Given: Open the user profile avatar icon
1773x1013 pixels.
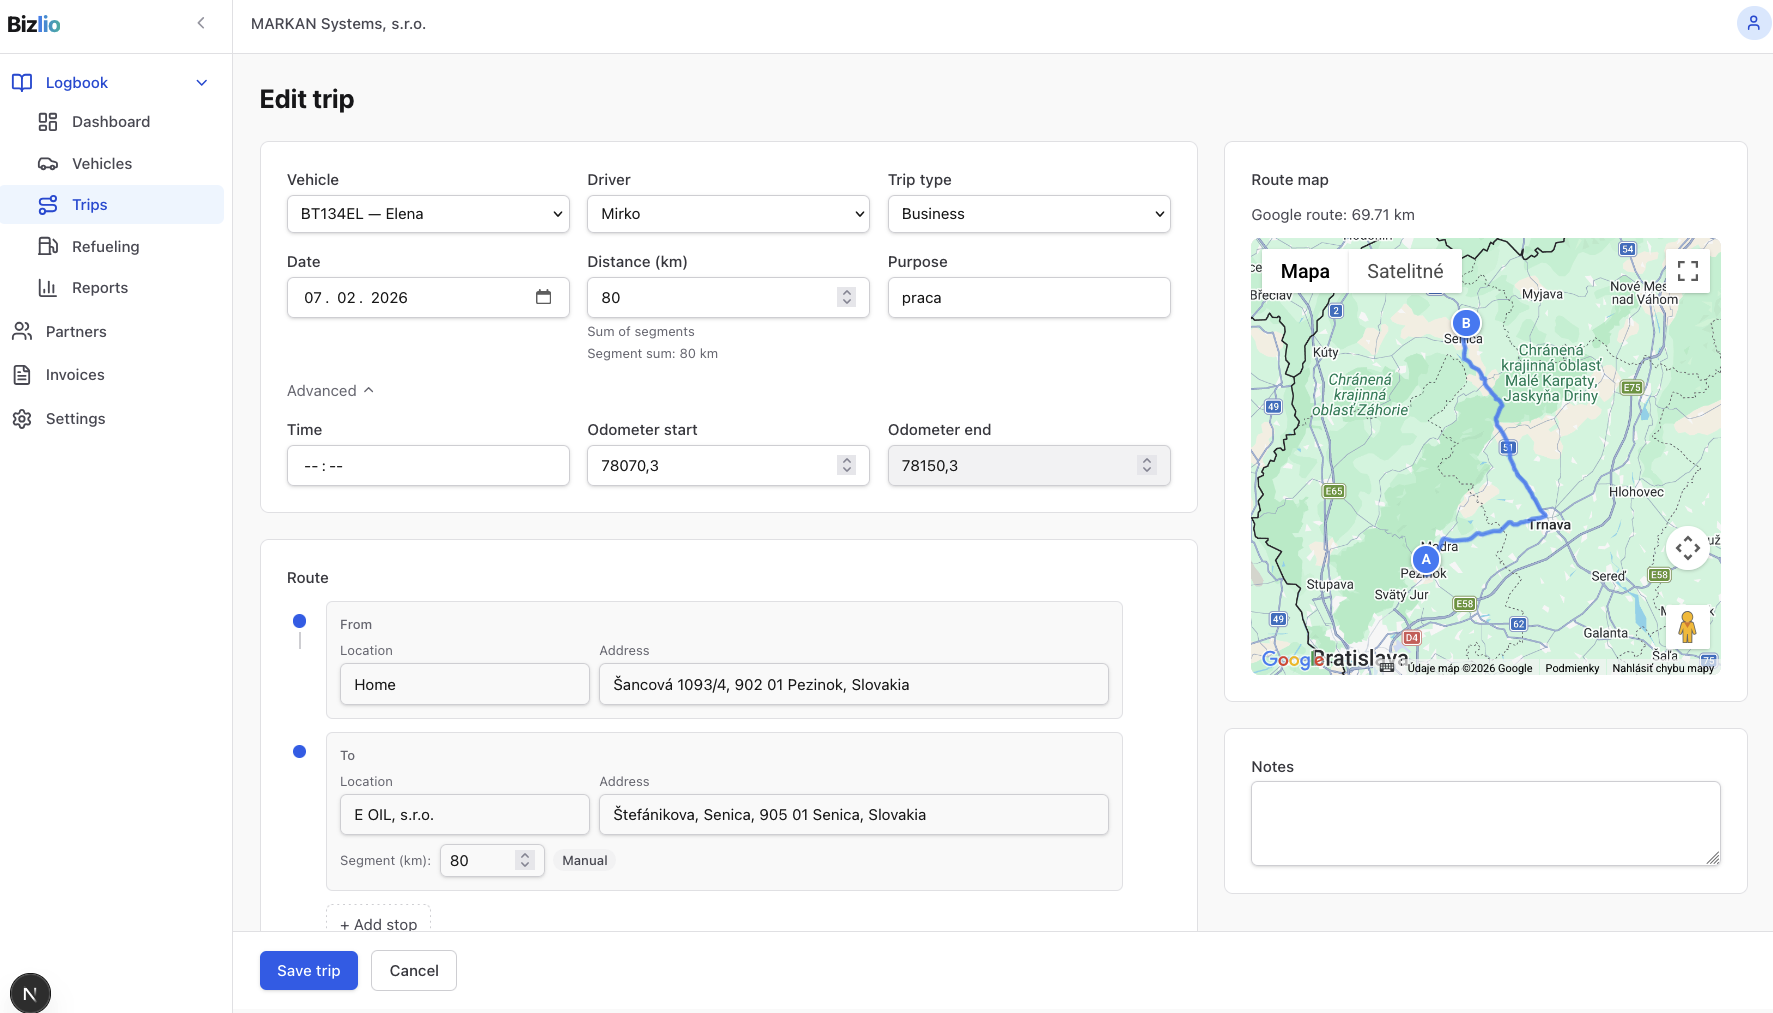Looking at the screenshot, I should click(1753, 23).
